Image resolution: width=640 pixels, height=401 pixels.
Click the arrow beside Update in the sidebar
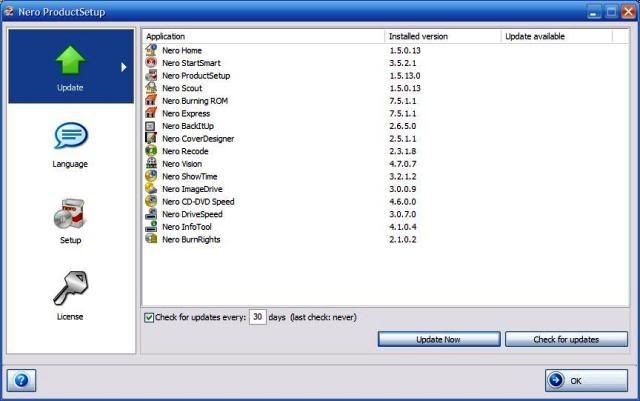tap(124, 67)
